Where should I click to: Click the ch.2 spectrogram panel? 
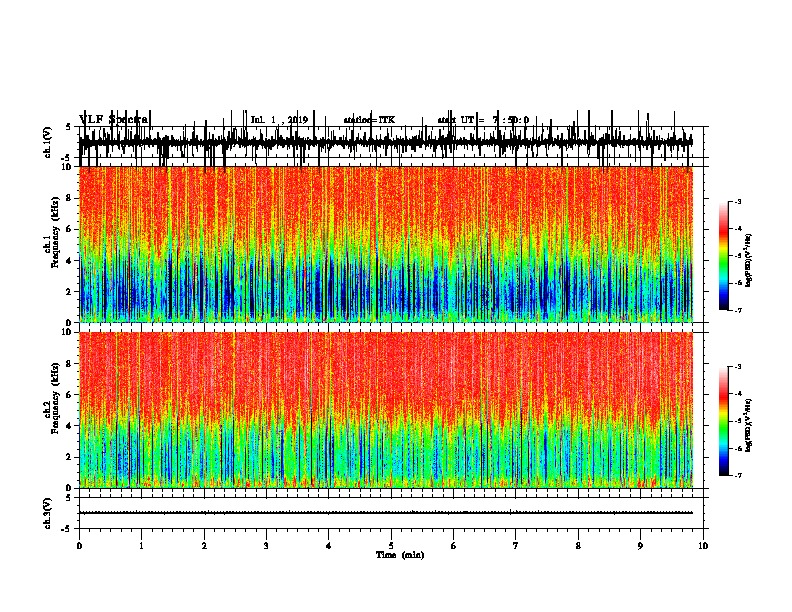[386, 410]
